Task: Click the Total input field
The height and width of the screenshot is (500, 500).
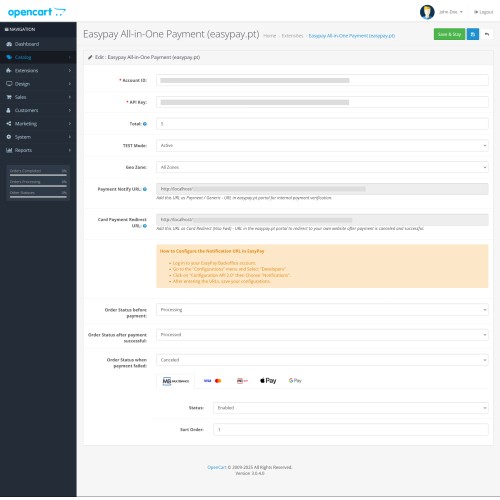Action: click(322, 124)
